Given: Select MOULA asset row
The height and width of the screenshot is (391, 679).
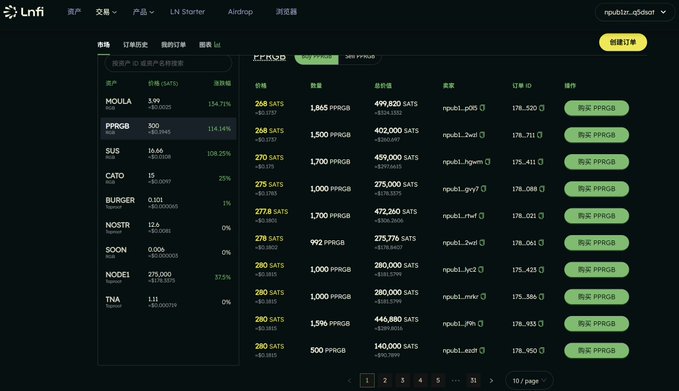Looking at the screenshot, I should tap(168, 104).
